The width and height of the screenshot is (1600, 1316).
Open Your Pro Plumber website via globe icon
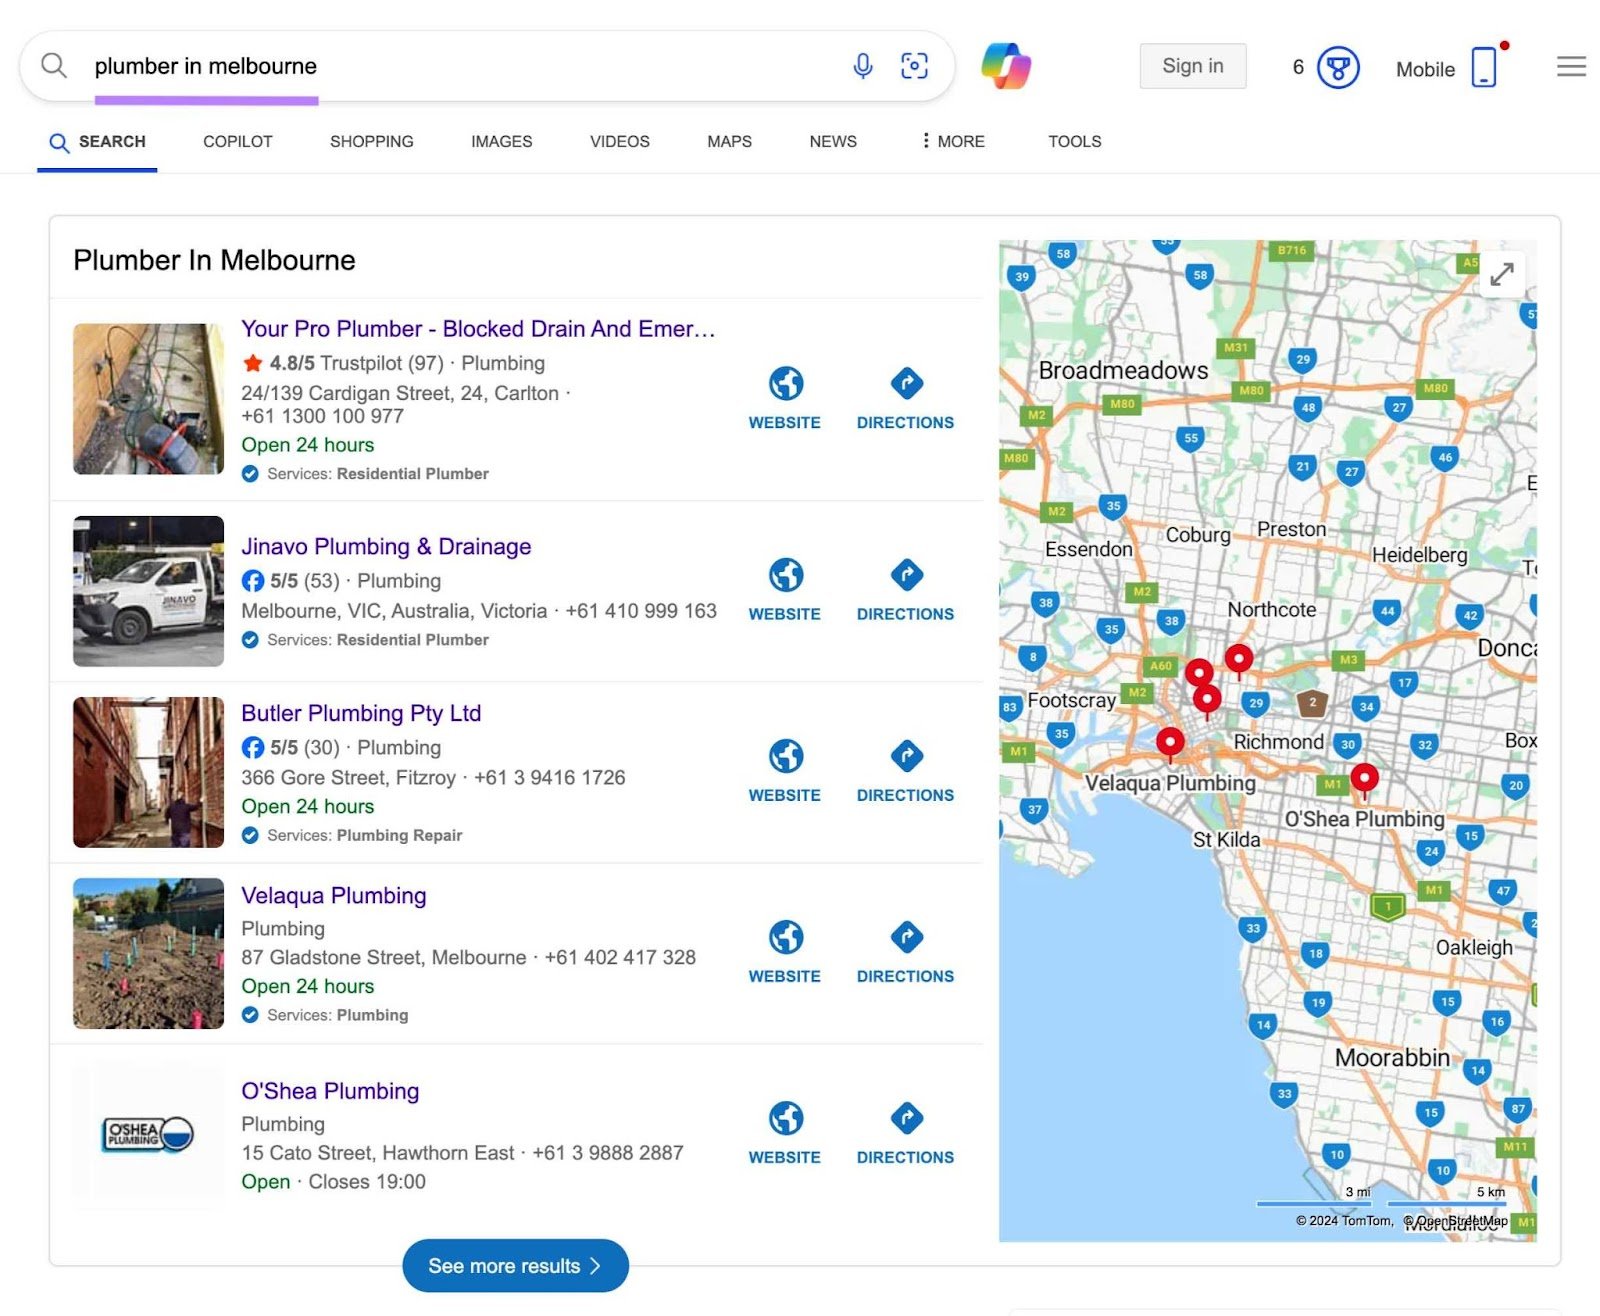point(785,383)
